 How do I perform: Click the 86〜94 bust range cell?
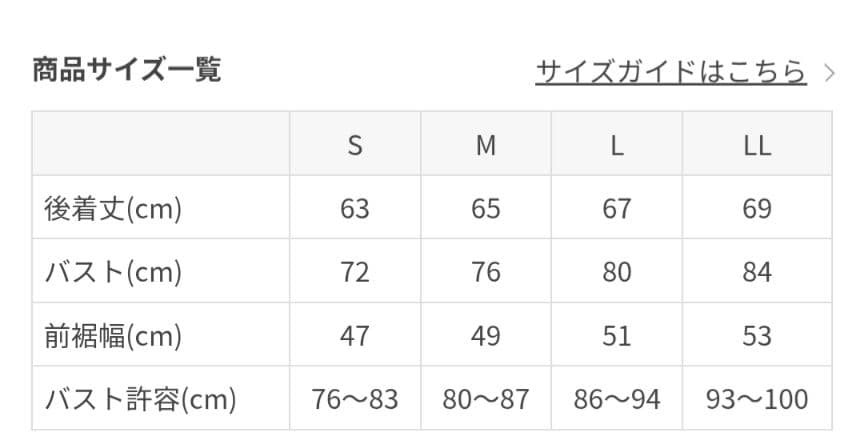click(x=617, y=399)
